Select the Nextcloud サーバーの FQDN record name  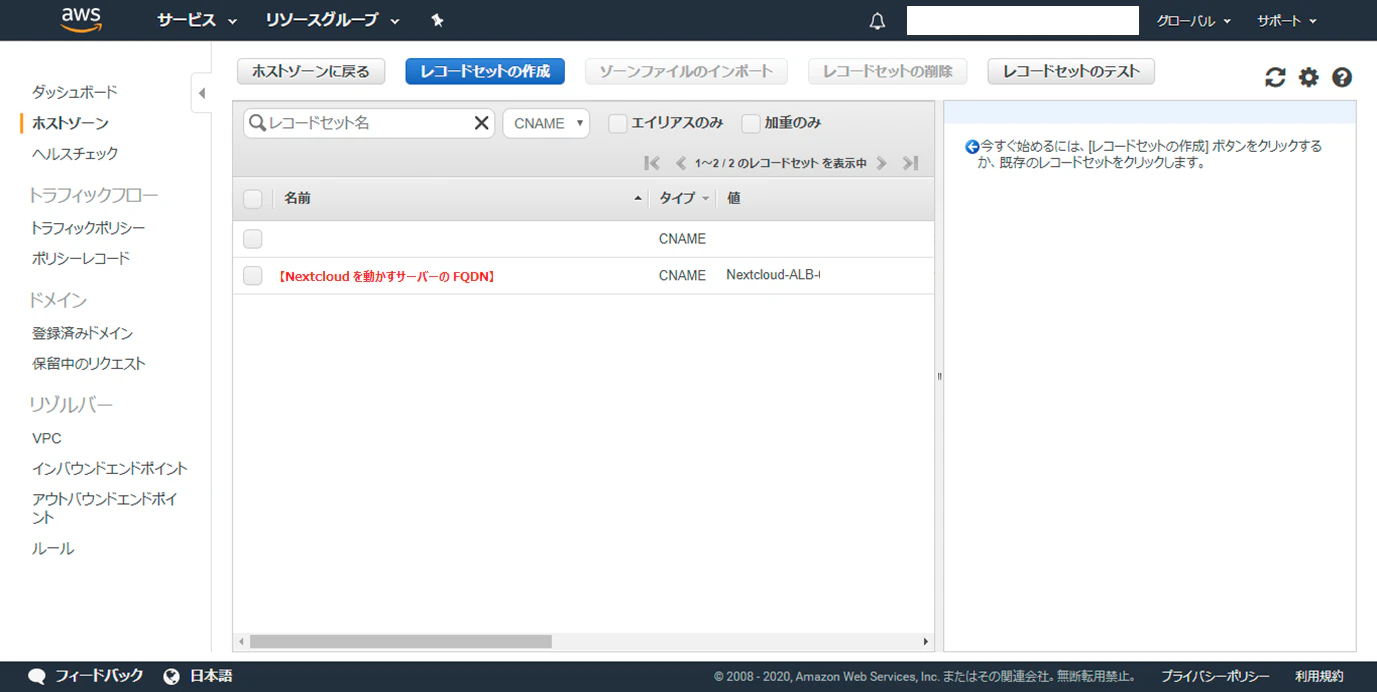coord(386,276)
